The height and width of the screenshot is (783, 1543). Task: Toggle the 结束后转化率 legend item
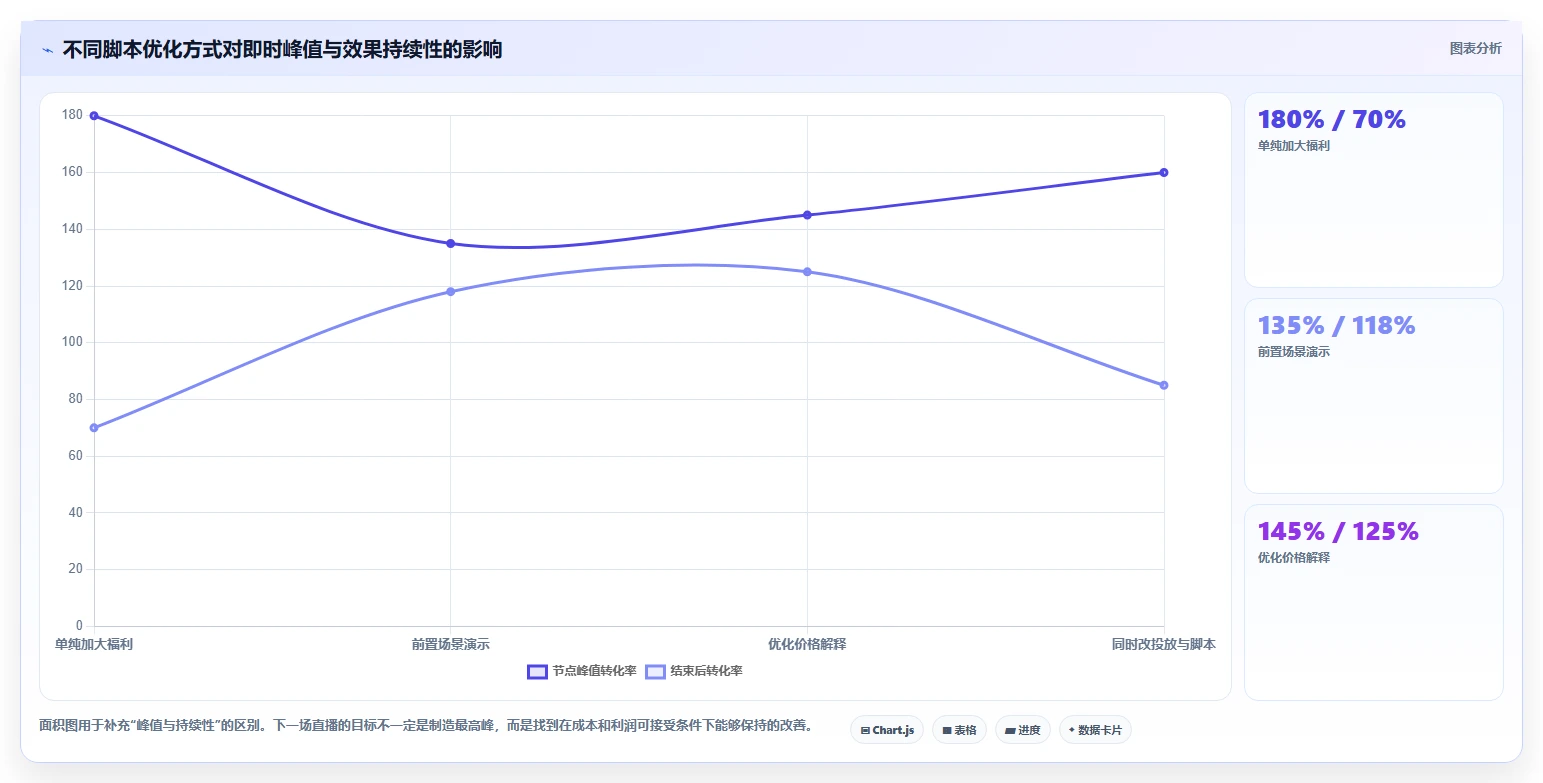click(x=694, y=671)
